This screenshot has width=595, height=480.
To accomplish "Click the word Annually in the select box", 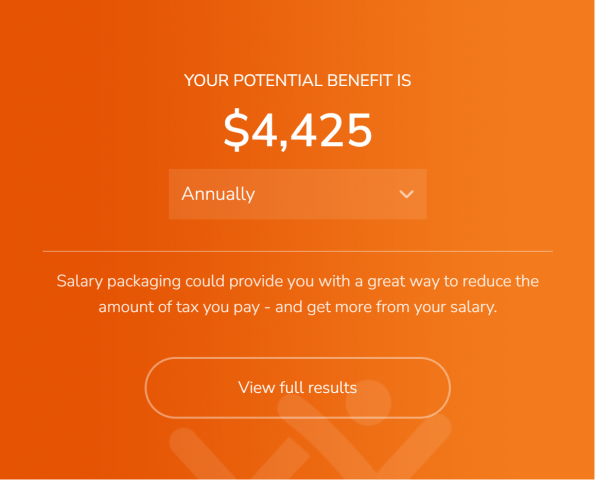I will click(x=218, y=194).
